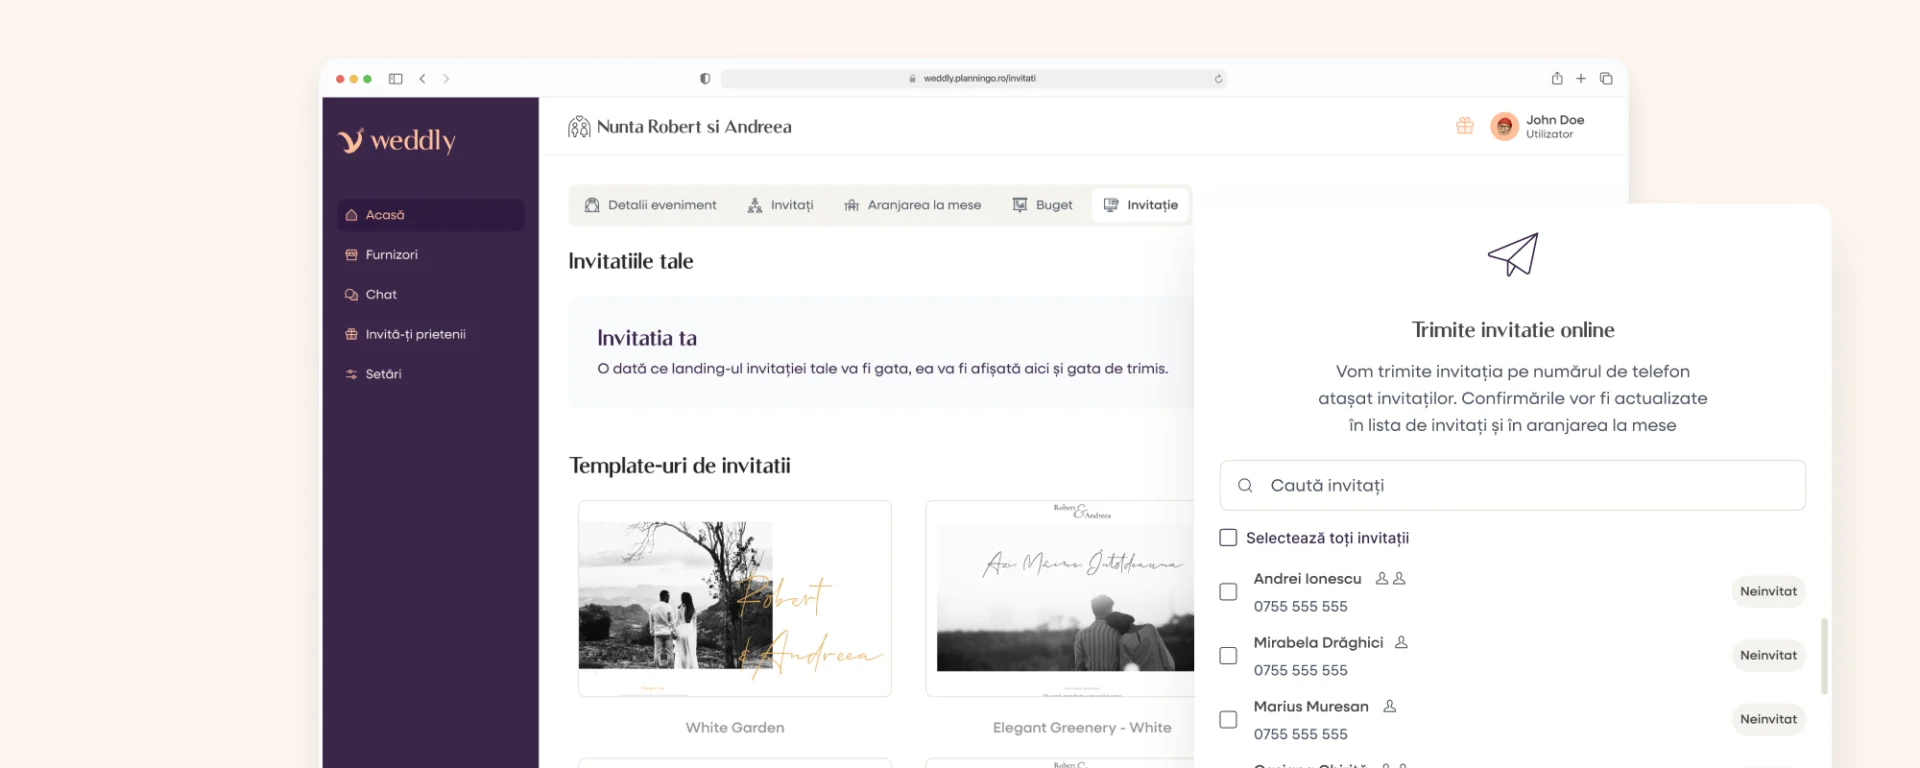Click the browser tab overview icon
Viewport: 1920px width, 768px height.
click(x=1606, y=79)
